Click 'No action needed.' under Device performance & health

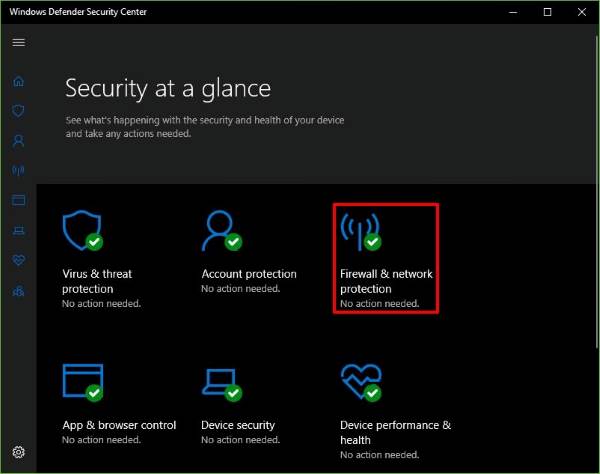click(380, 455)
